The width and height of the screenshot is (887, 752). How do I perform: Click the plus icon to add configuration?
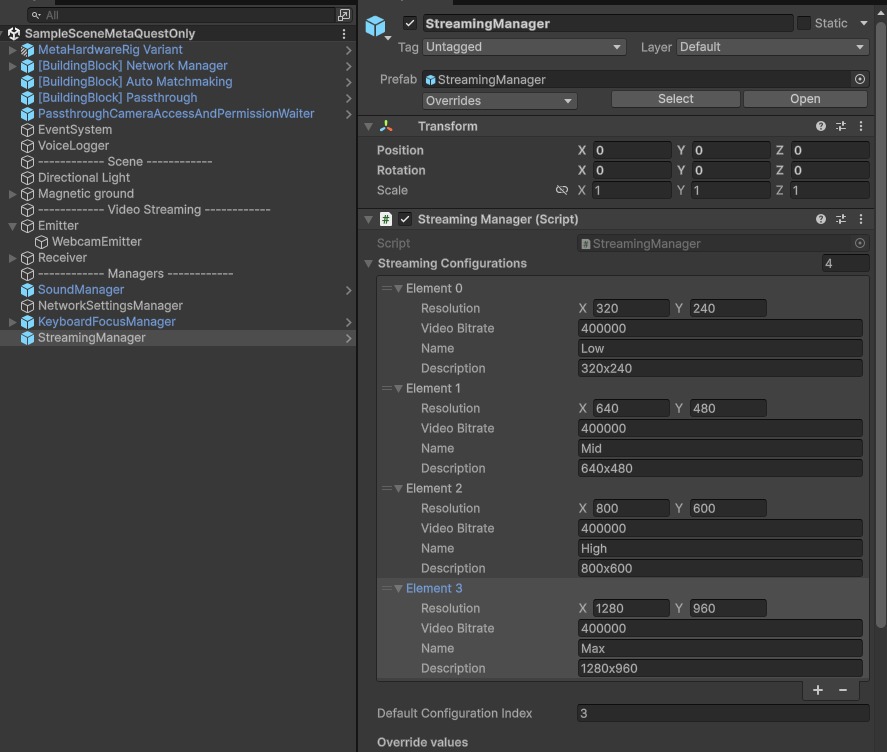[818, 690]
